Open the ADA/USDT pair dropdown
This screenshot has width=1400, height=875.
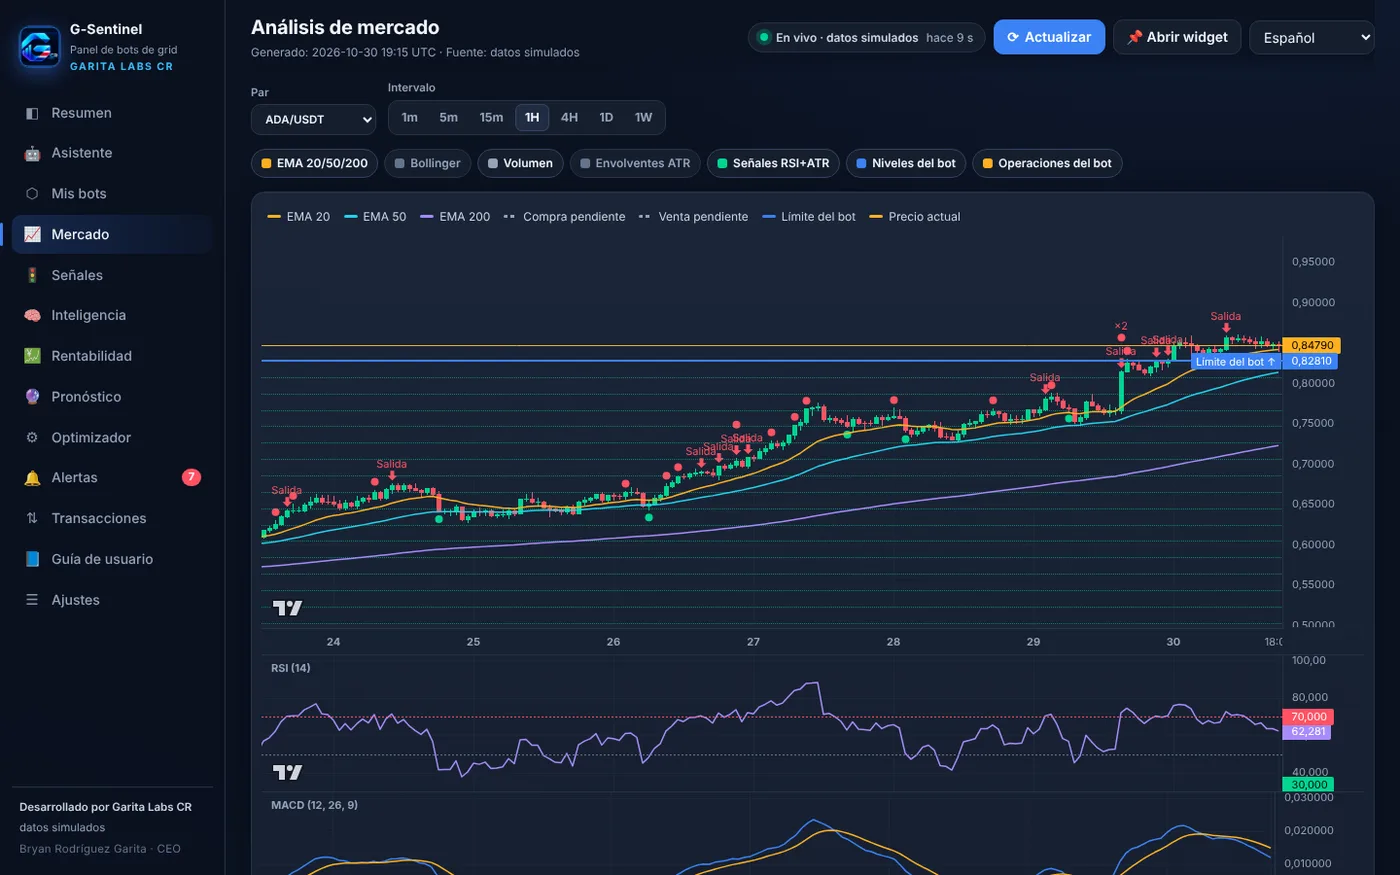pyautogui.click(x=313, y=119)
